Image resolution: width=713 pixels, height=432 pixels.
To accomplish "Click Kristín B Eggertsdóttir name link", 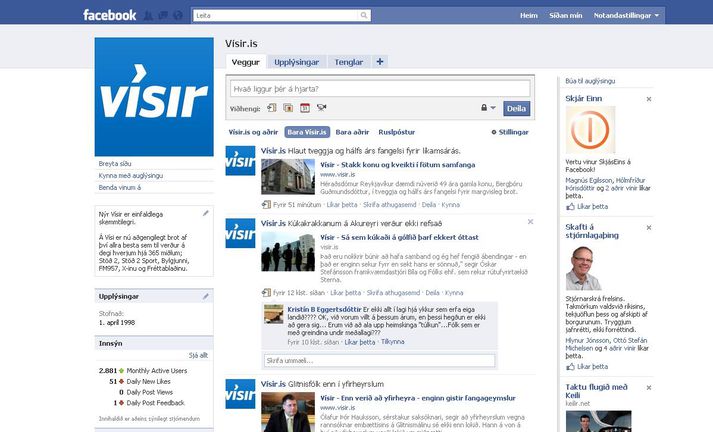I will pos(324,309).
